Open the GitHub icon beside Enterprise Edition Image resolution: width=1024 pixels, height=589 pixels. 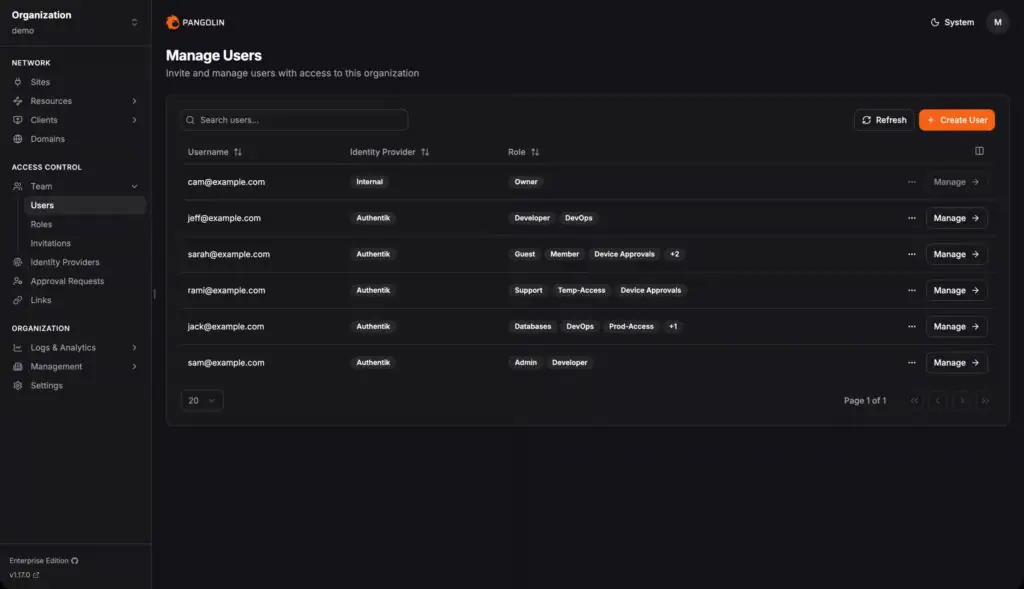pyautogui.click(x=75, y=561)
